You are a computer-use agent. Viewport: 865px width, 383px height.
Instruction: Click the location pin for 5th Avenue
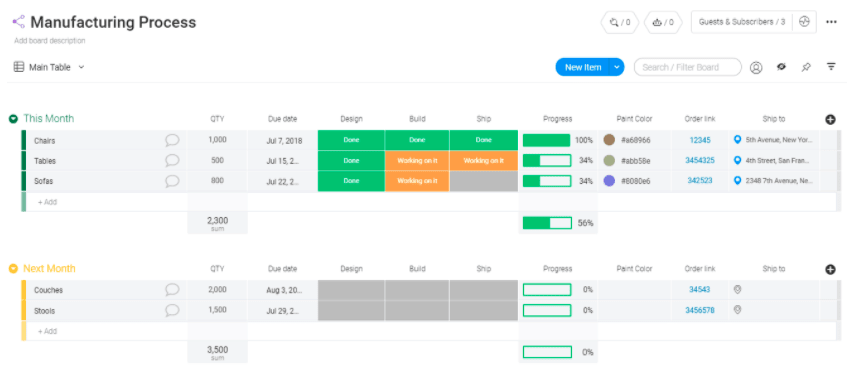click(738, 140)
